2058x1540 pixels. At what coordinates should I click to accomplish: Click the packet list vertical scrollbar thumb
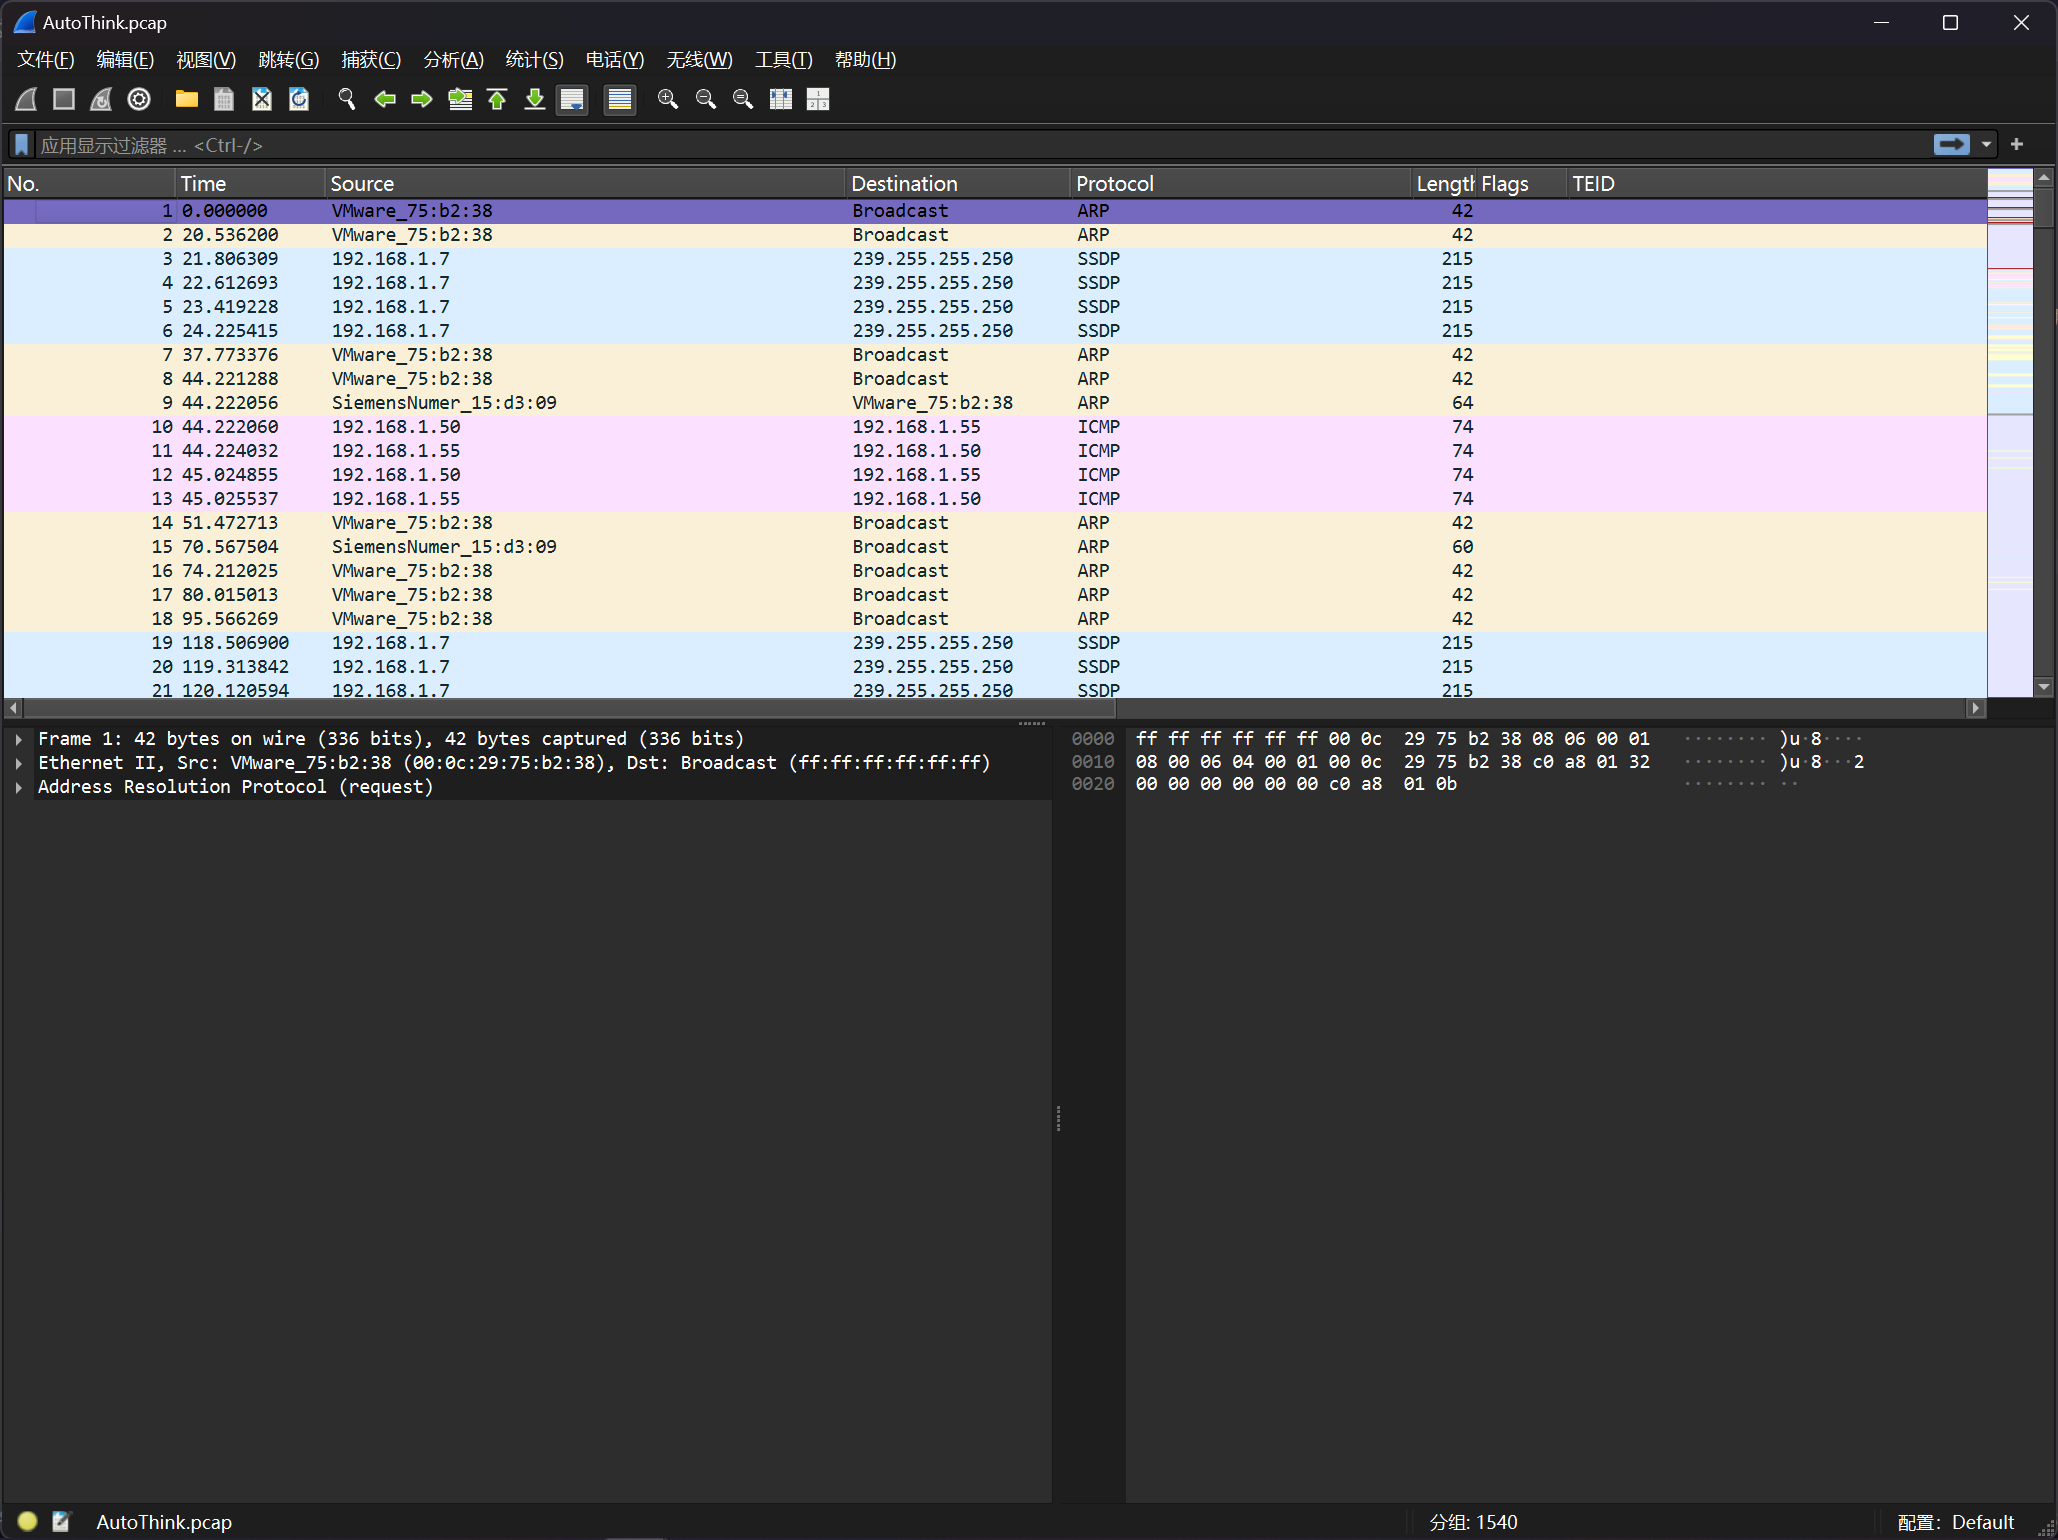2045,207
